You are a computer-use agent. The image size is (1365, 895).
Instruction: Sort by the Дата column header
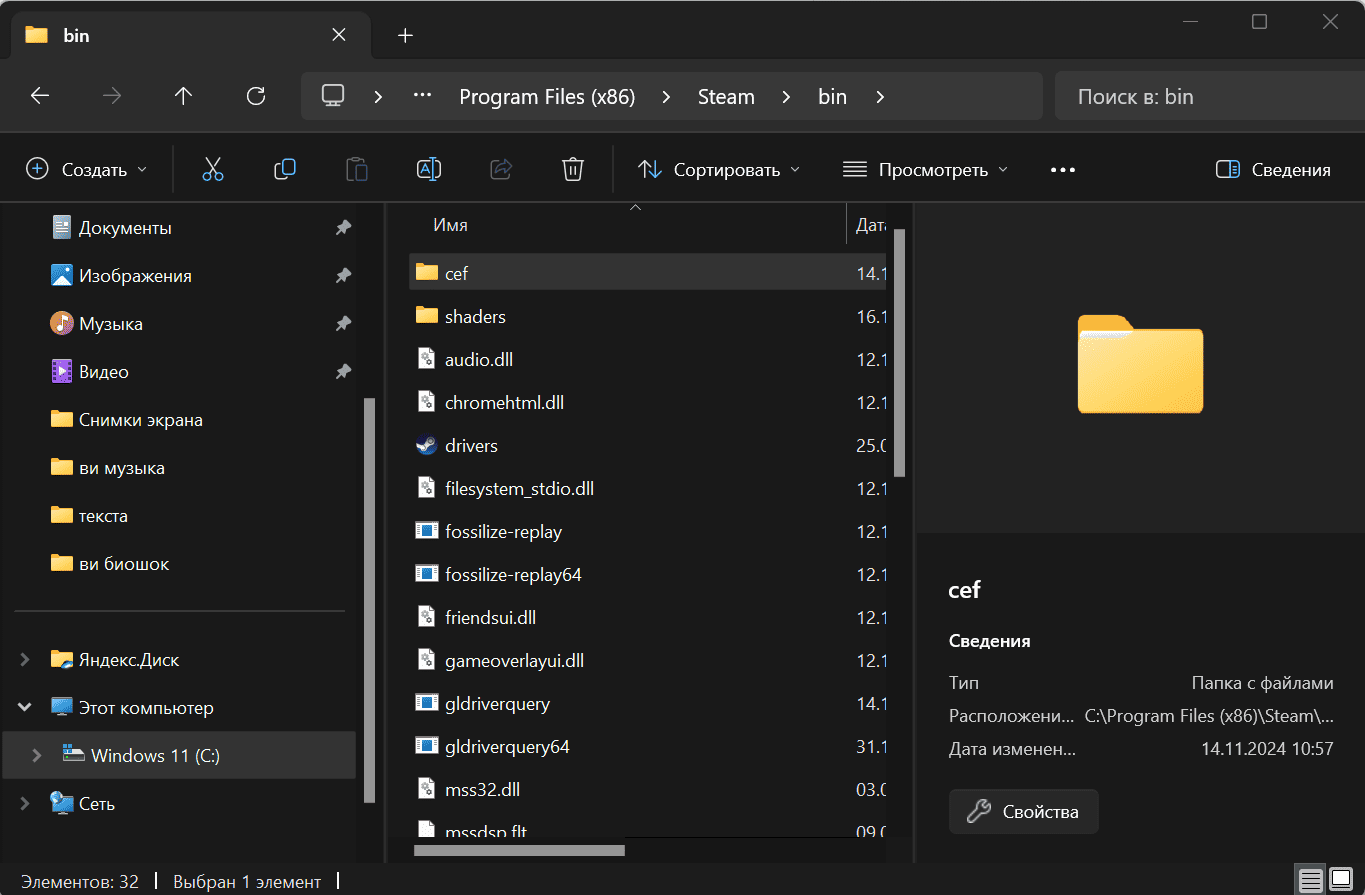869,225
